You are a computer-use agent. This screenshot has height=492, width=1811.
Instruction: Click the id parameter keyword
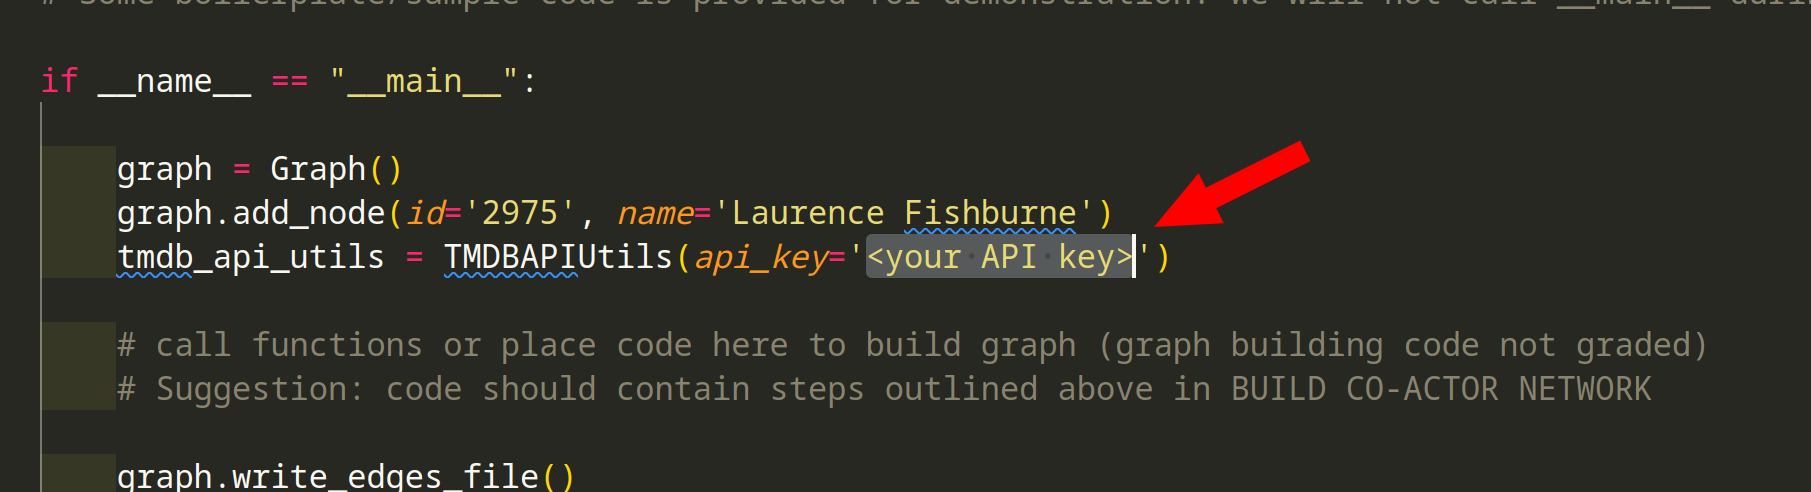[425, 213]
